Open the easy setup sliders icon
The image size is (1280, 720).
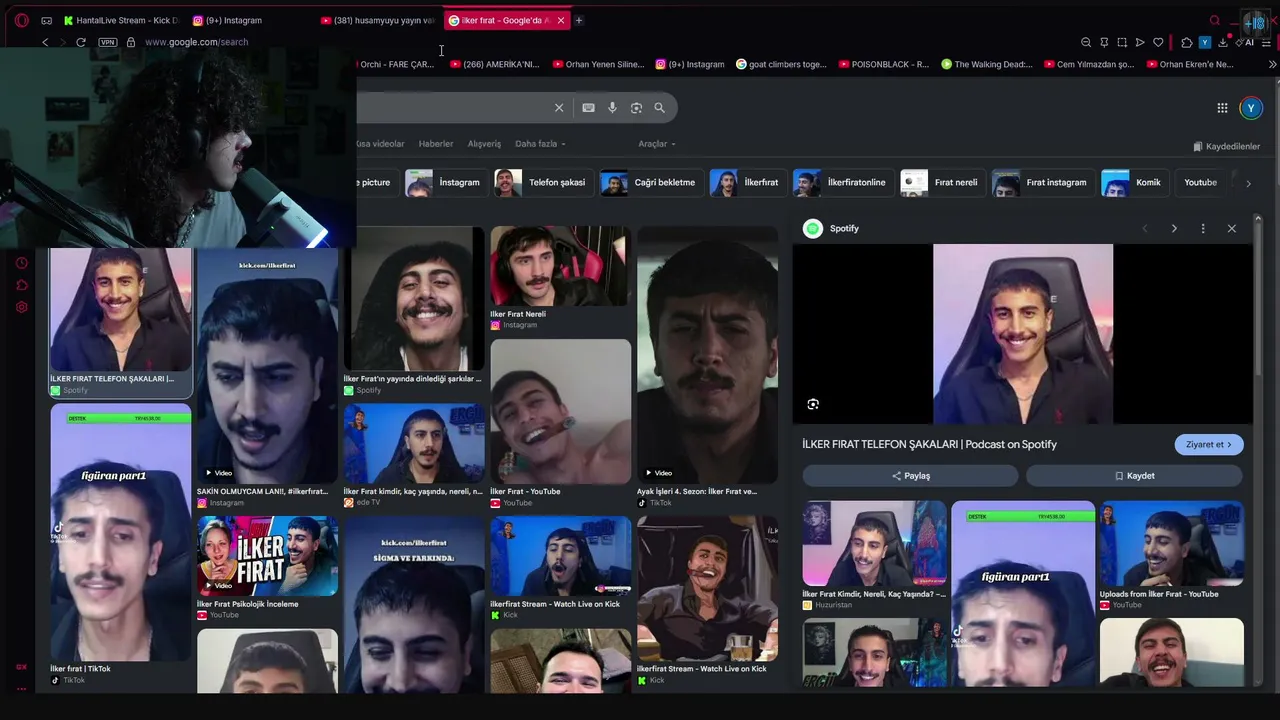point(1266,42)
